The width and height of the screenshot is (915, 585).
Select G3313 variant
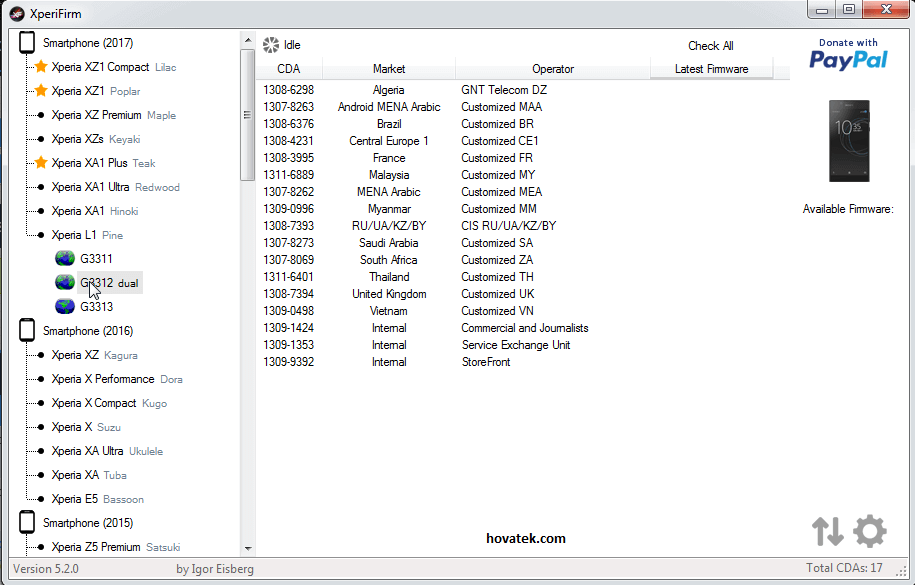96,307
